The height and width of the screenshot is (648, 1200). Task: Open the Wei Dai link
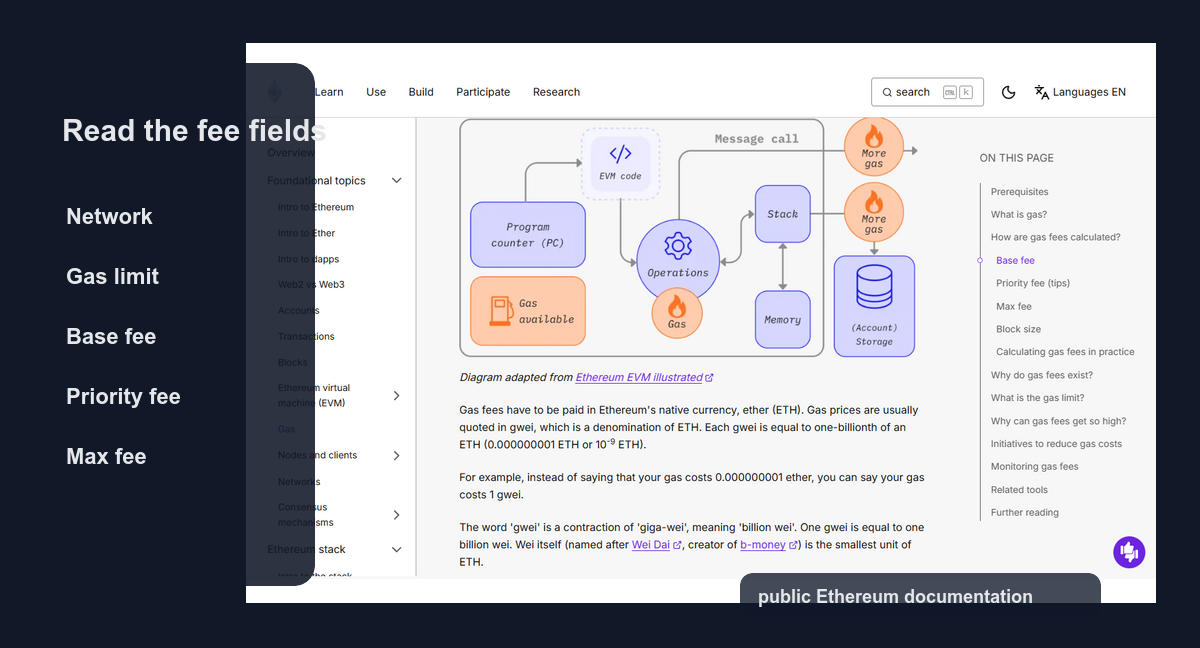651,545
